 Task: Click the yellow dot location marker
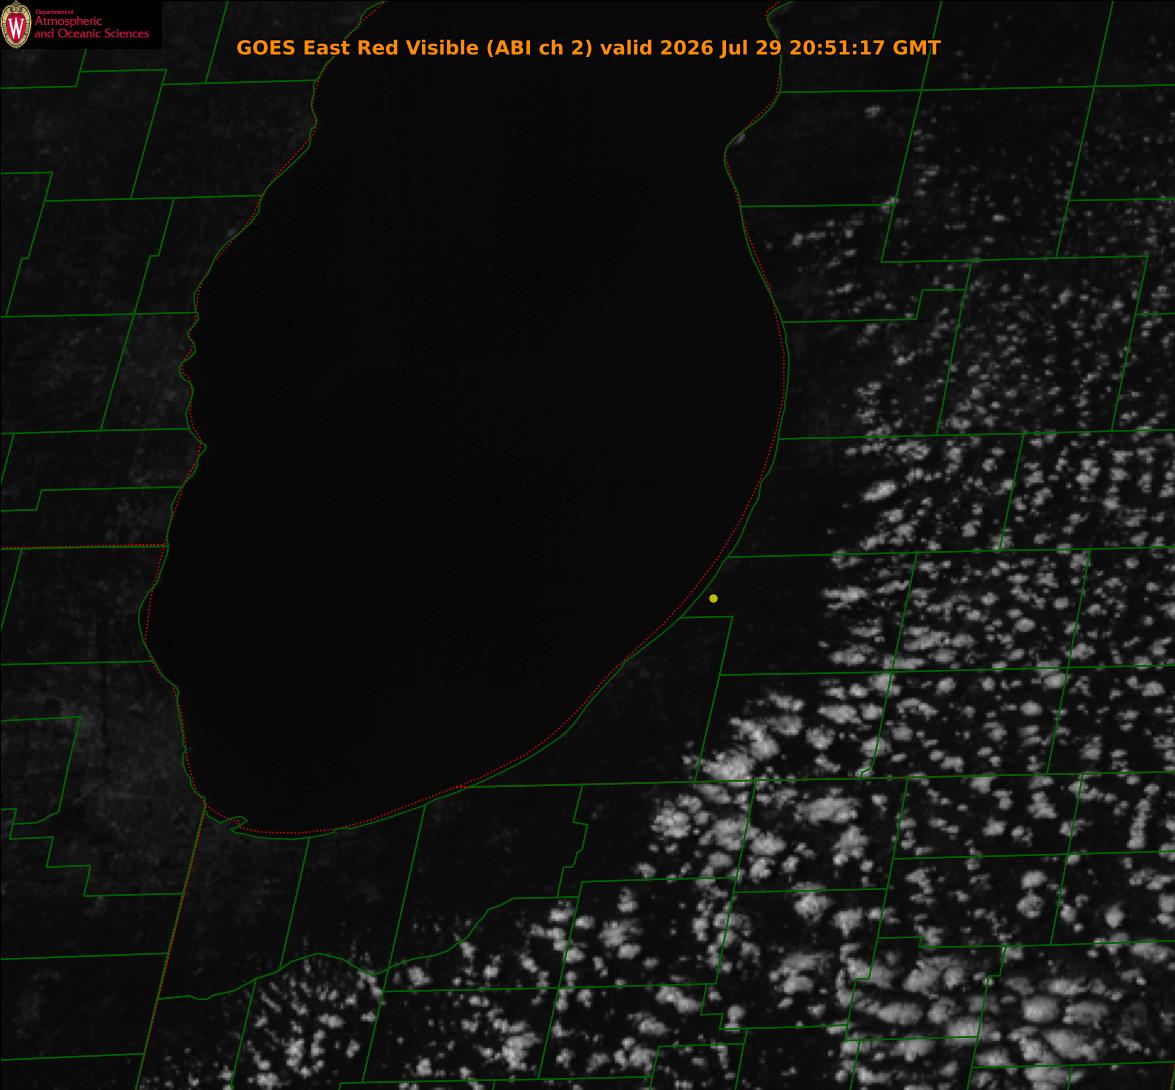pyautogui.click(x=713, y=598)
